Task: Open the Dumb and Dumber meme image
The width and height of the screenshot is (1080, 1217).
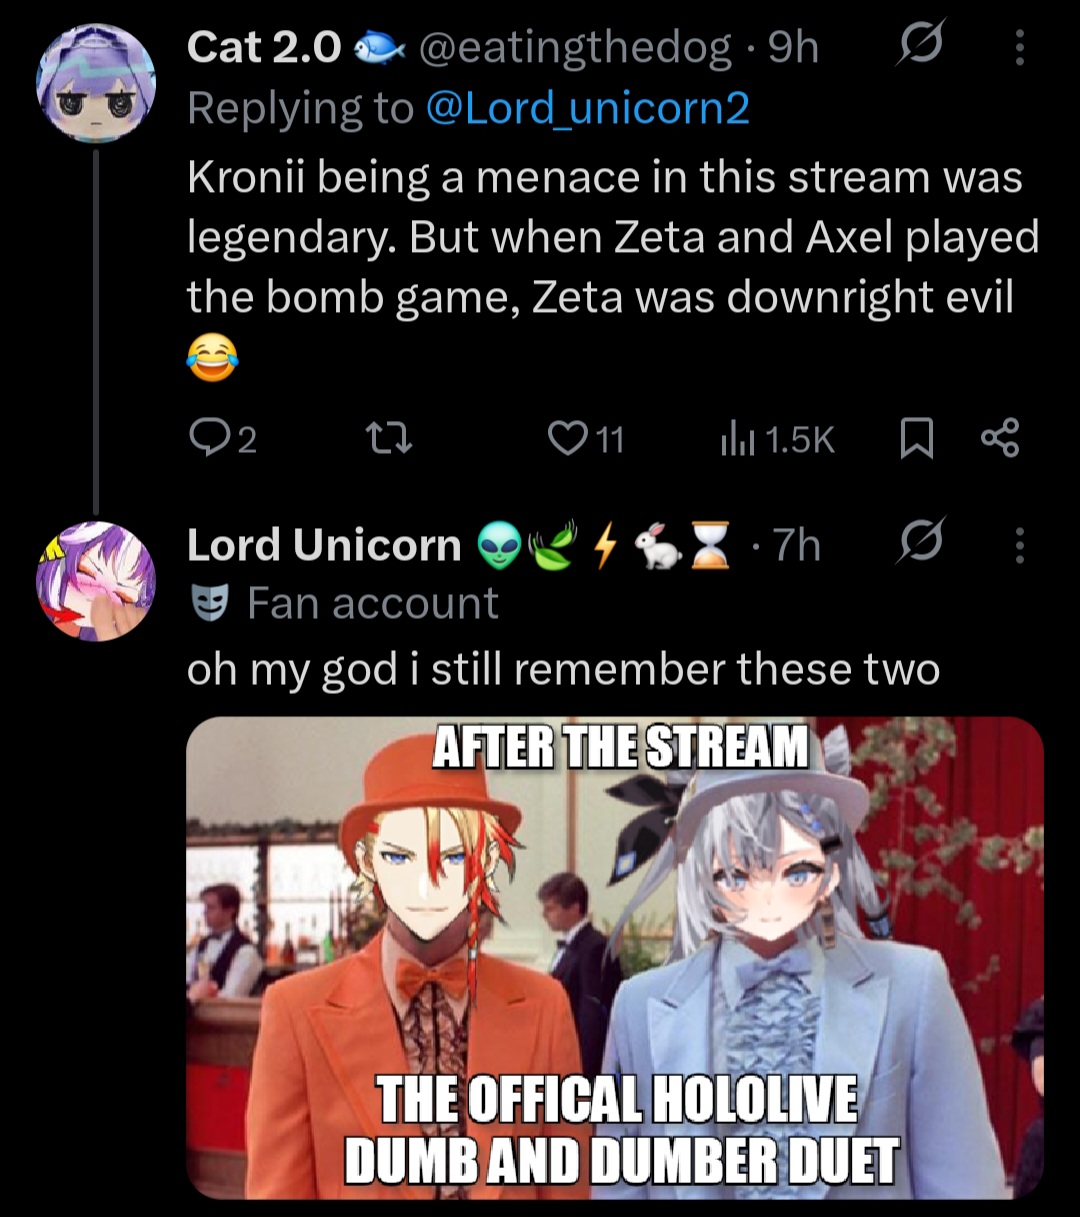Action: click(615, 957)
